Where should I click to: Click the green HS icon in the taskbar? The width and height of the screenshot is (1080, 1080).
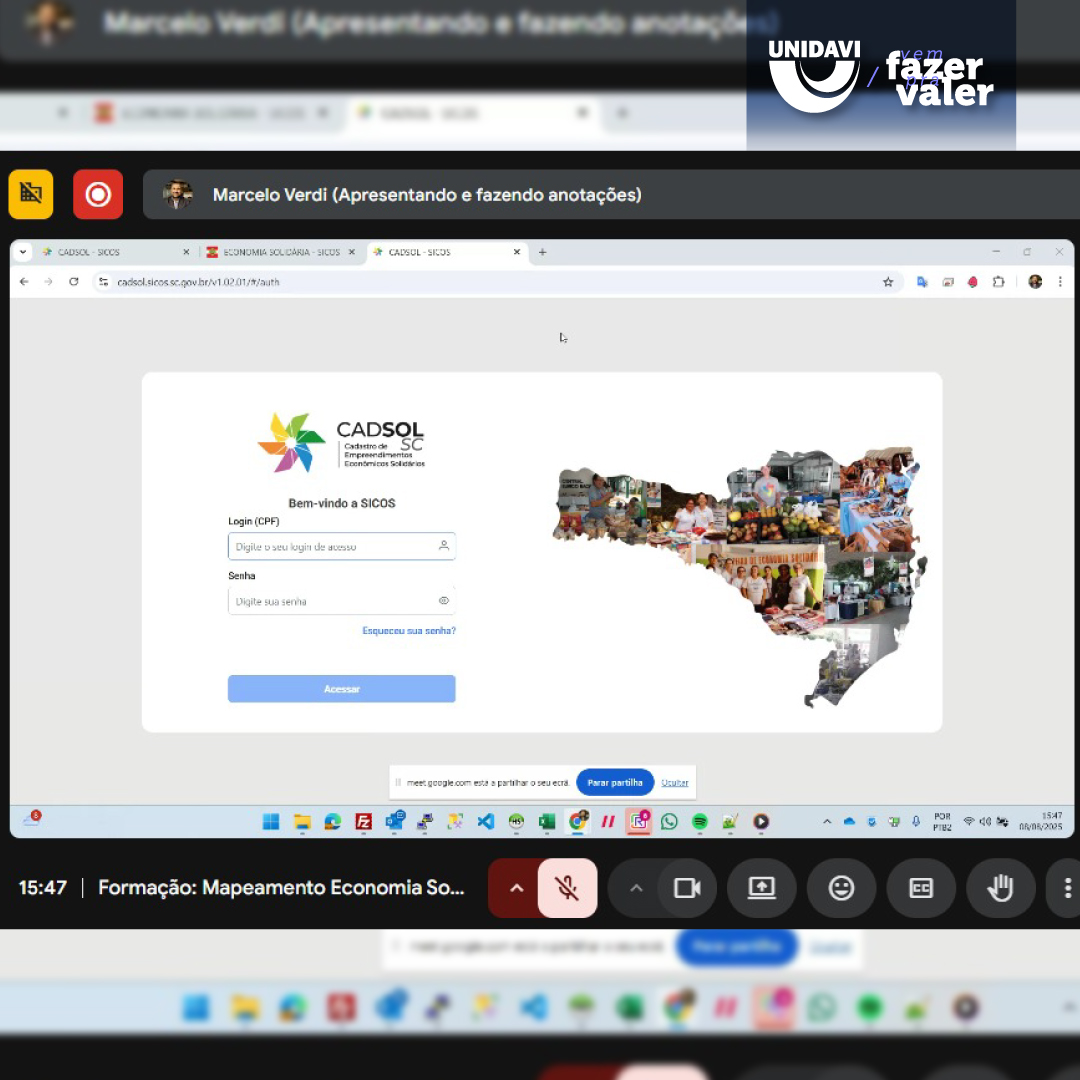click(516, 821)
